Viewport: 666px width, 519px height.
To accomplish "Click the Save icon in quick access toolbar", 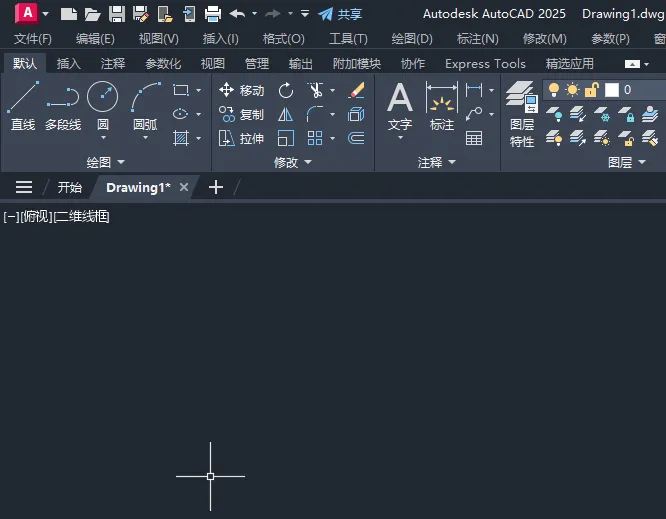I will pos(117,14).
